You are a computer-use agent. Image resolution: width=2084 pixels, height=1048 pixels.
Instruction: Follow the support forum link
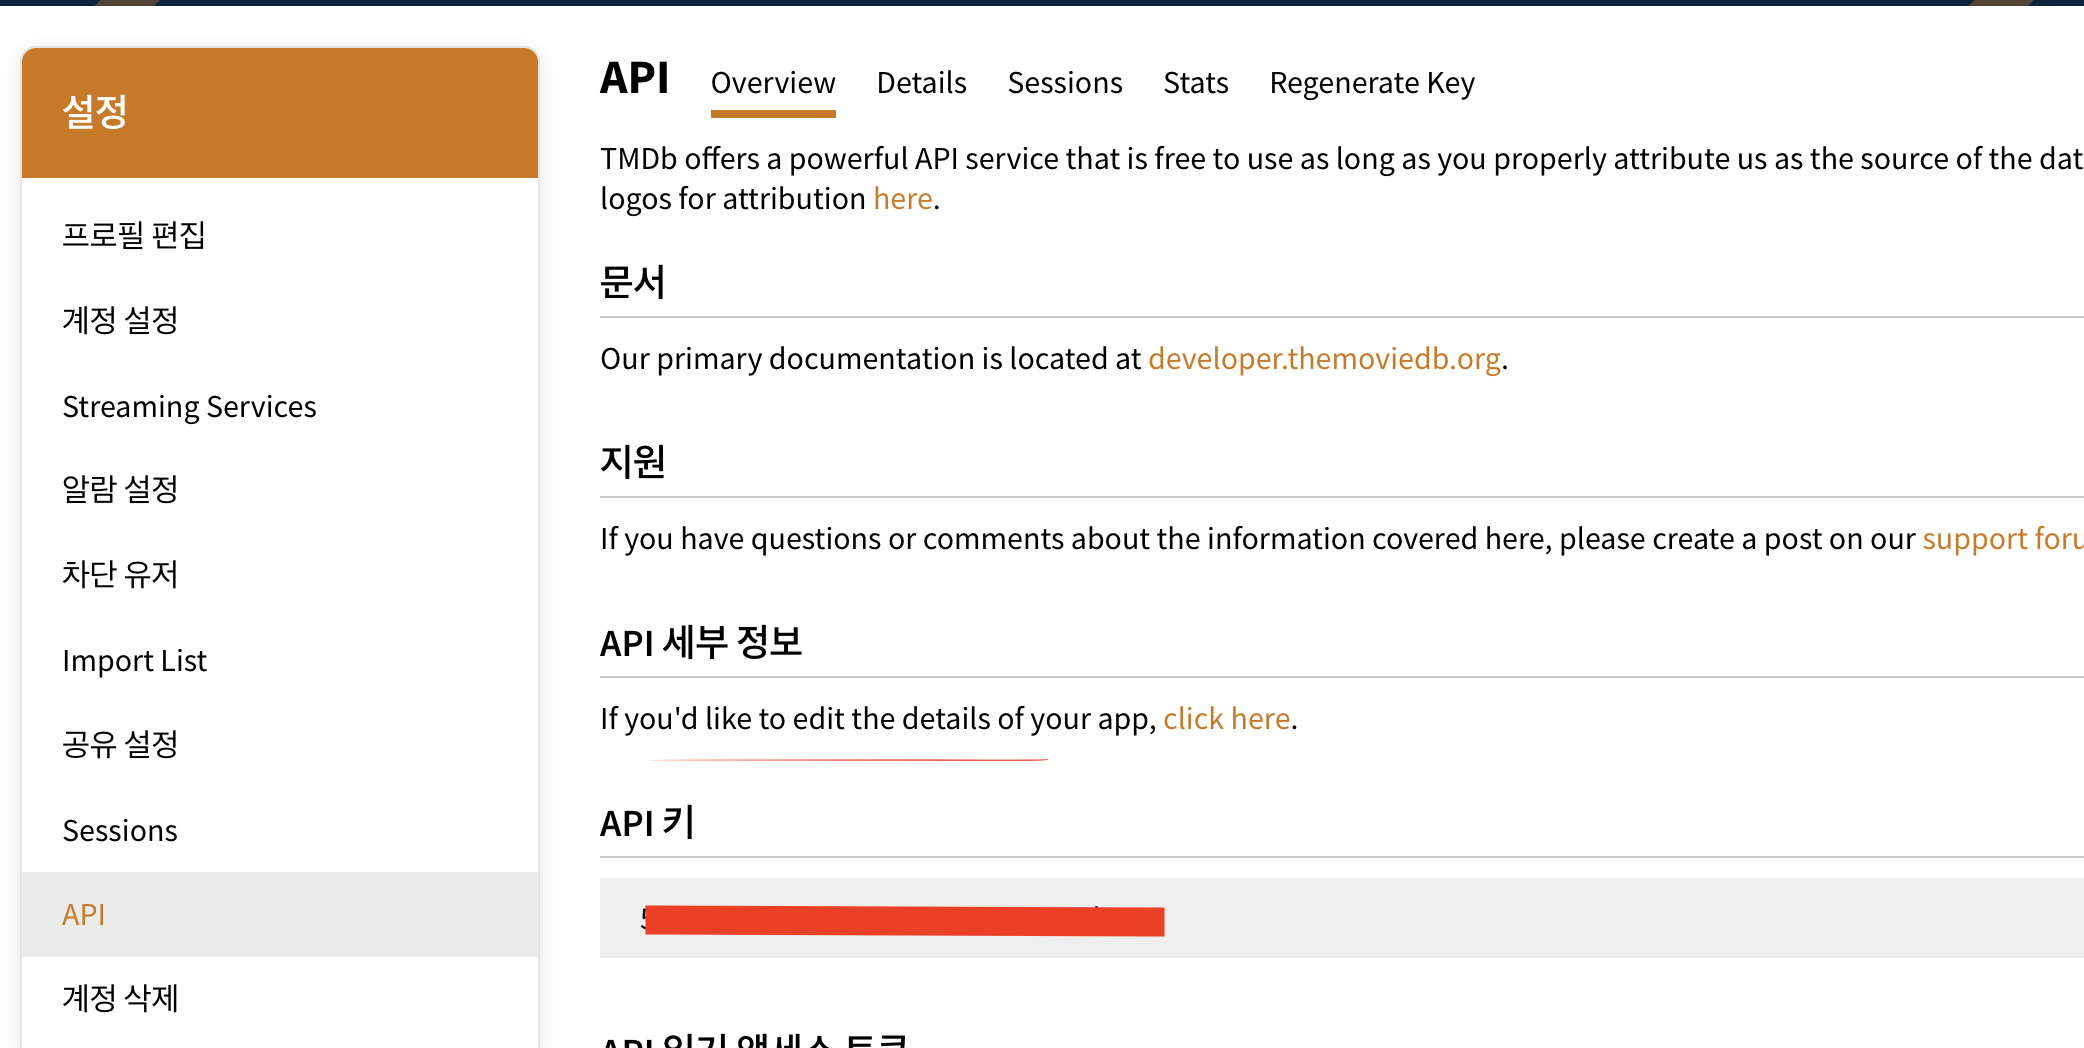[x=2003, y=539]
